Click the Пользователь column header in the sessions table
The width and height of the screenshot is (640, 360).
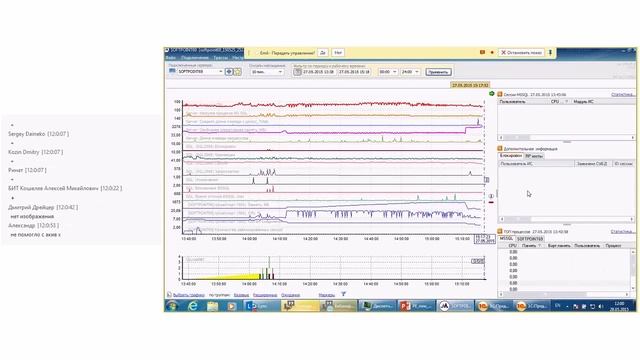pos(524,102)
